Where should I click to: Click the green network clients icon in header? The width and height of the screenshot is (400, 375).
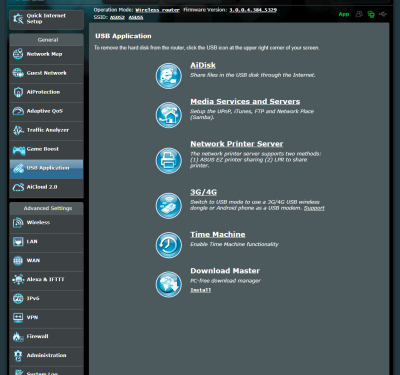point(371,14)
